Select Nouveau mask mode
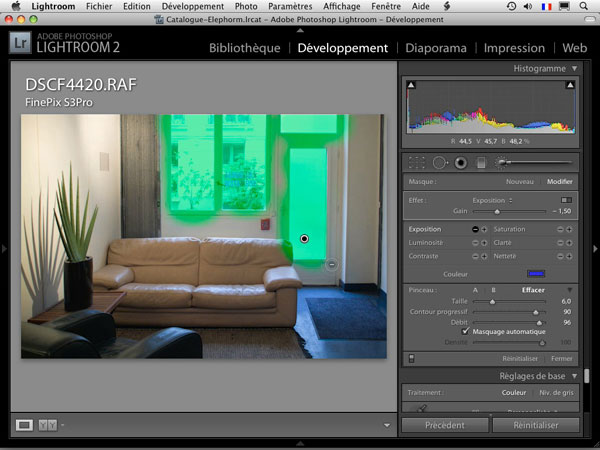This screenshot has width=600, height=450. [520, 182]
